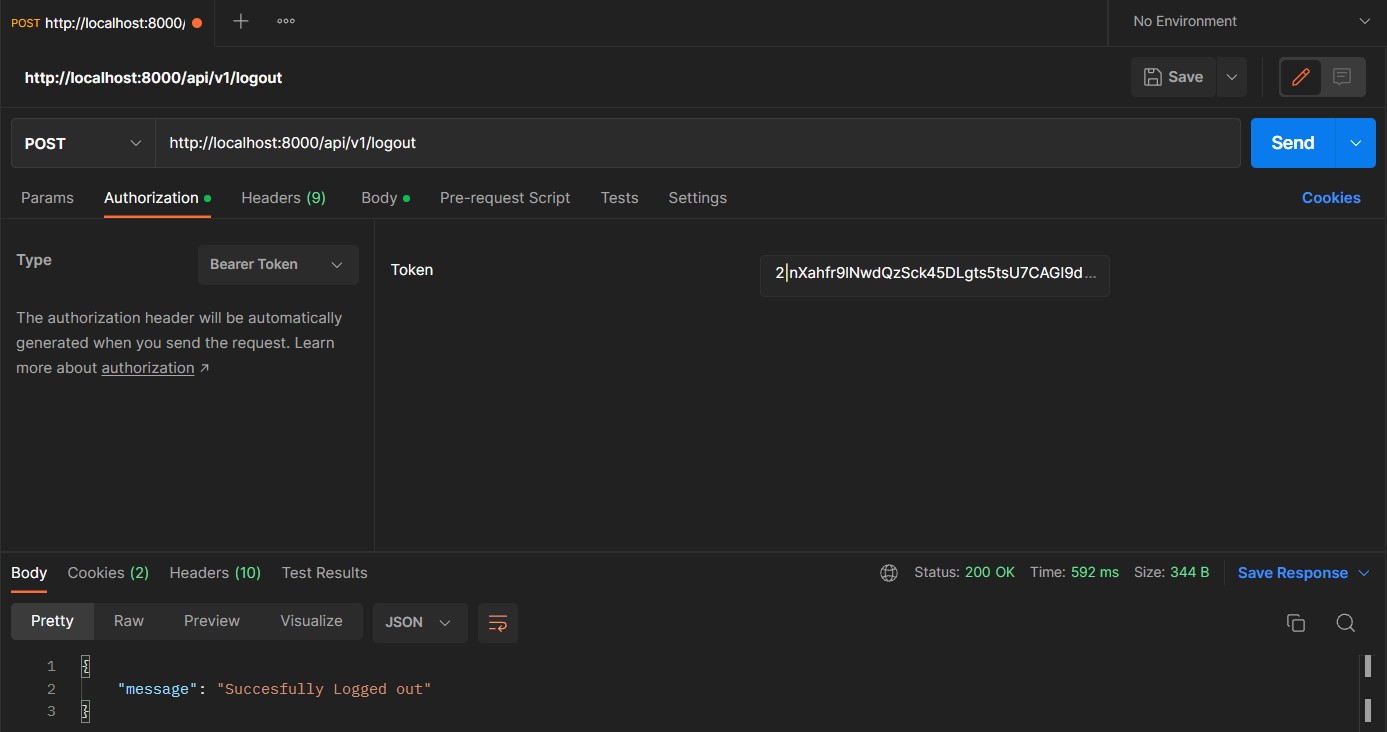This screenshot has height=732, width=1387.
Task: Click the Save request icon
Action: pyautogui.click(x=1172, y=76)
